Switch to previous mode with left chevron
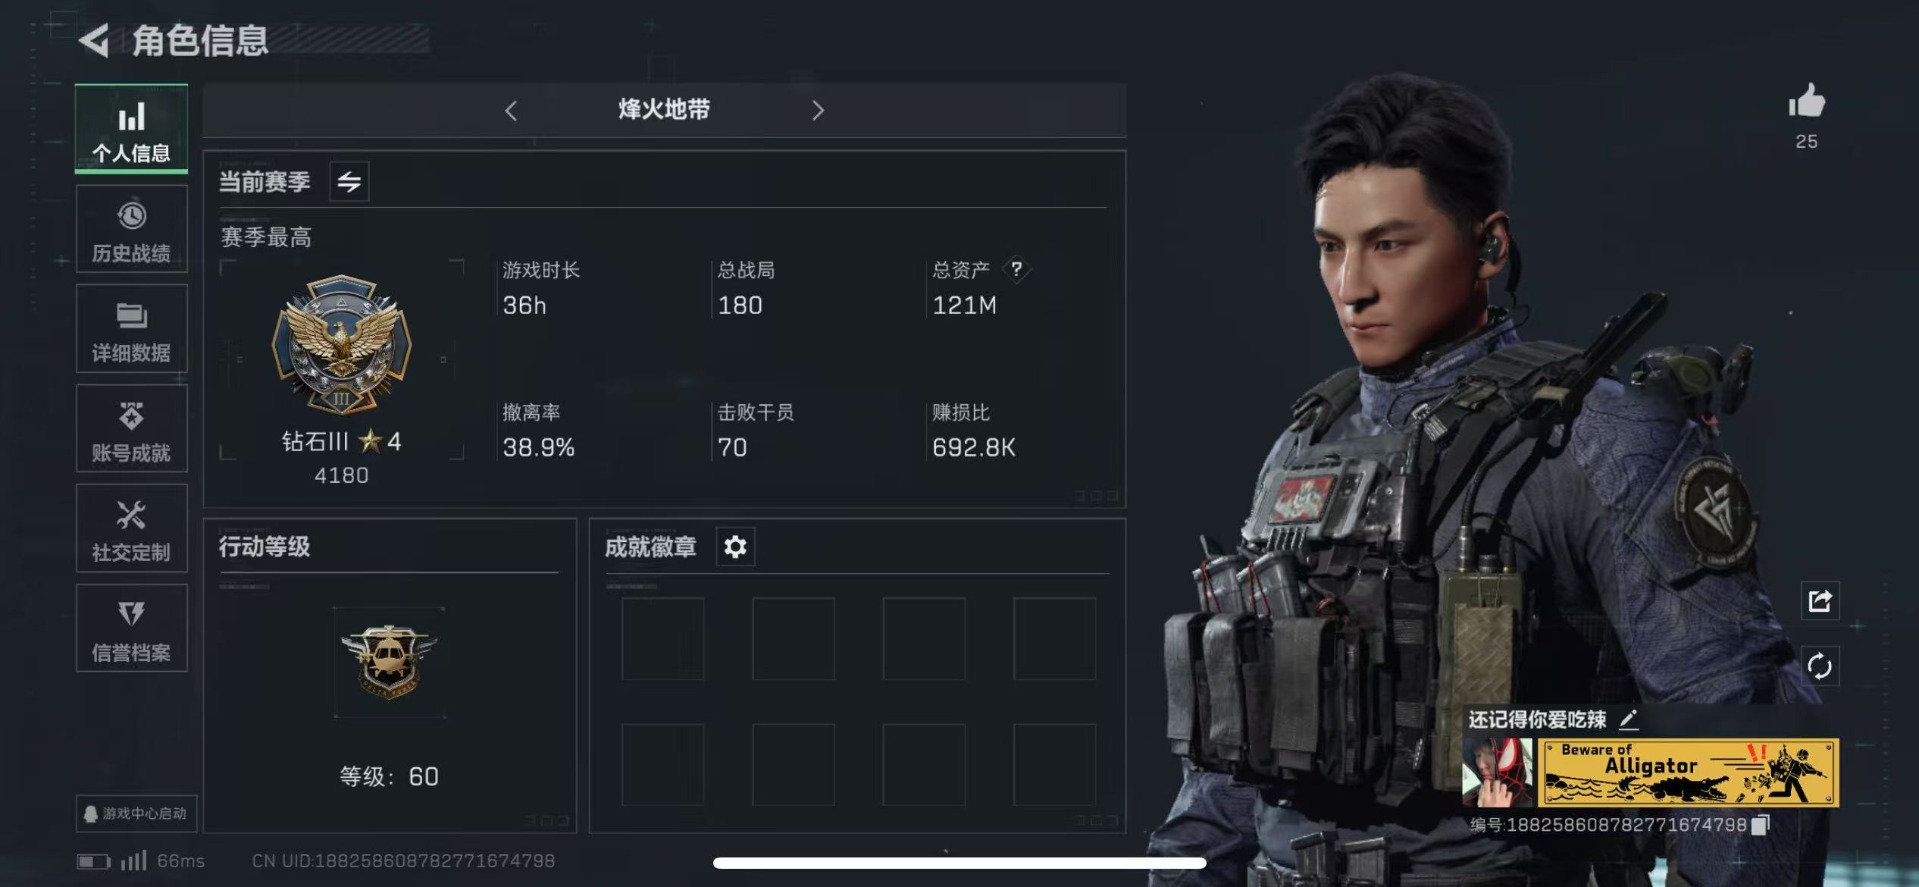 [511, 110]
